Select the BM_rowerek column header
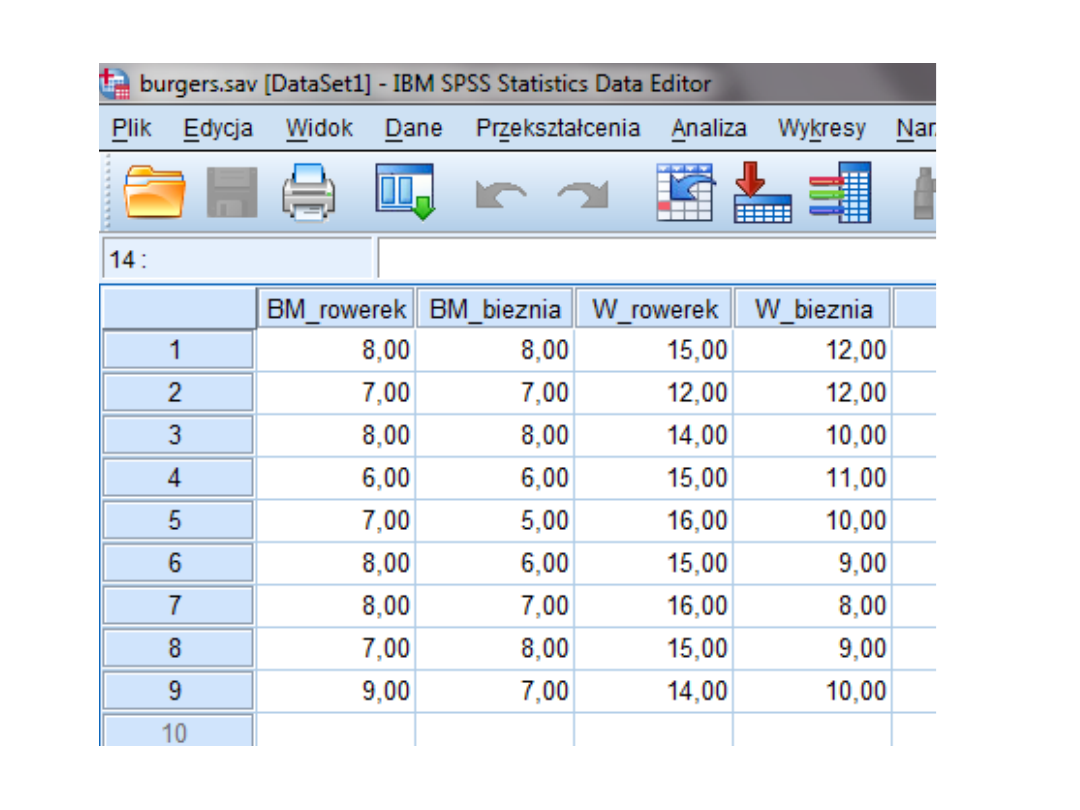 pos(335,309)
